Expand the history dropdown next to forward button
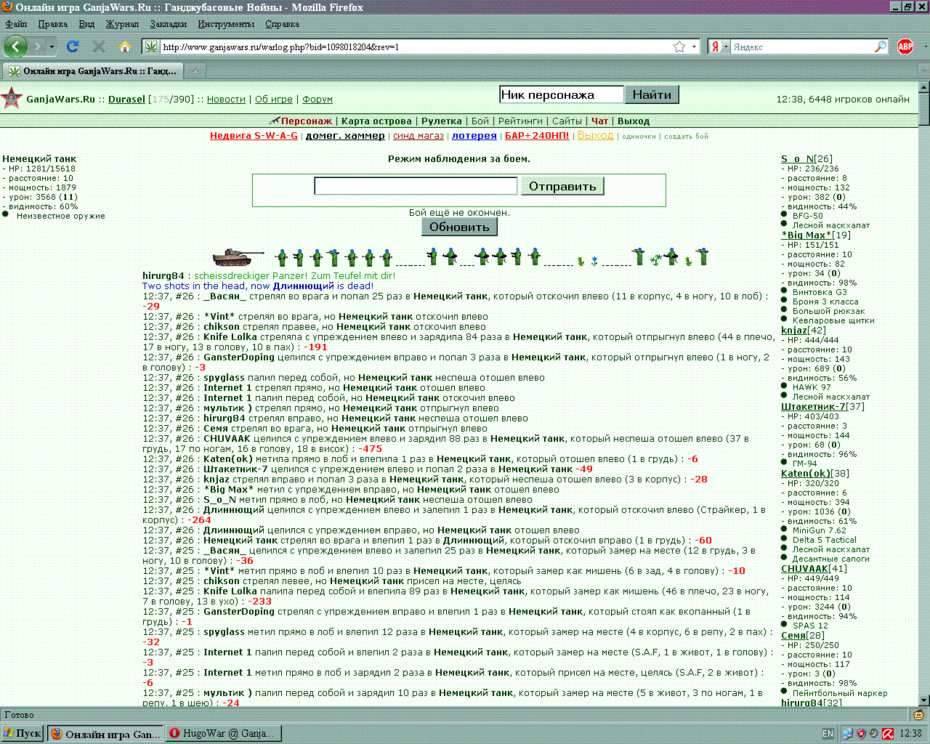Screen dimensions: 930x744 52,46
